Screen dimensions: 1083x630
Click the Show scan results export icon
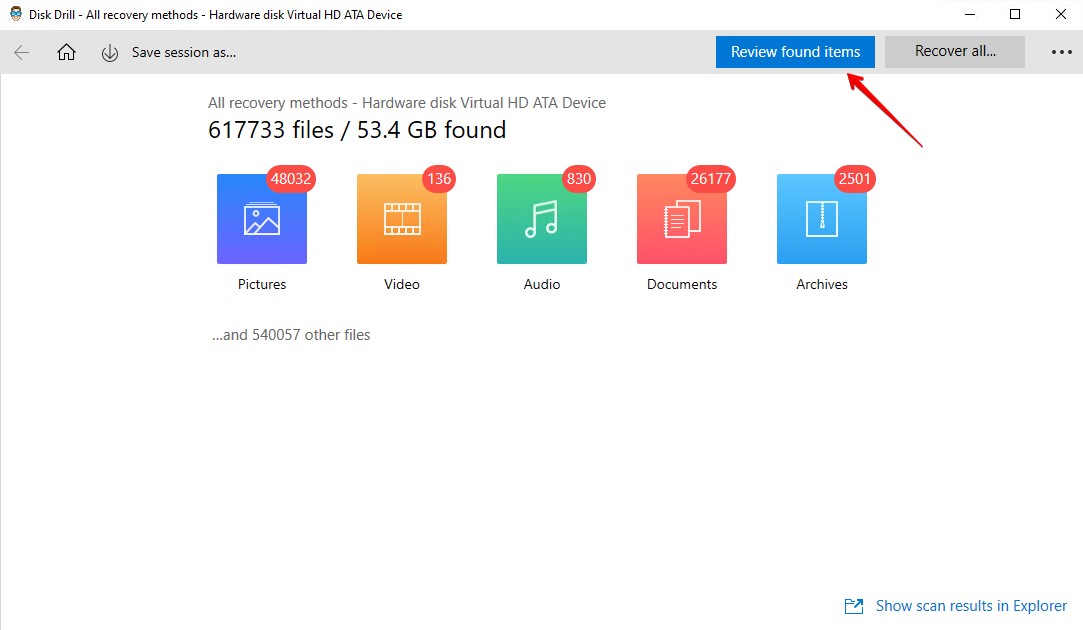(x=854, y=606)
